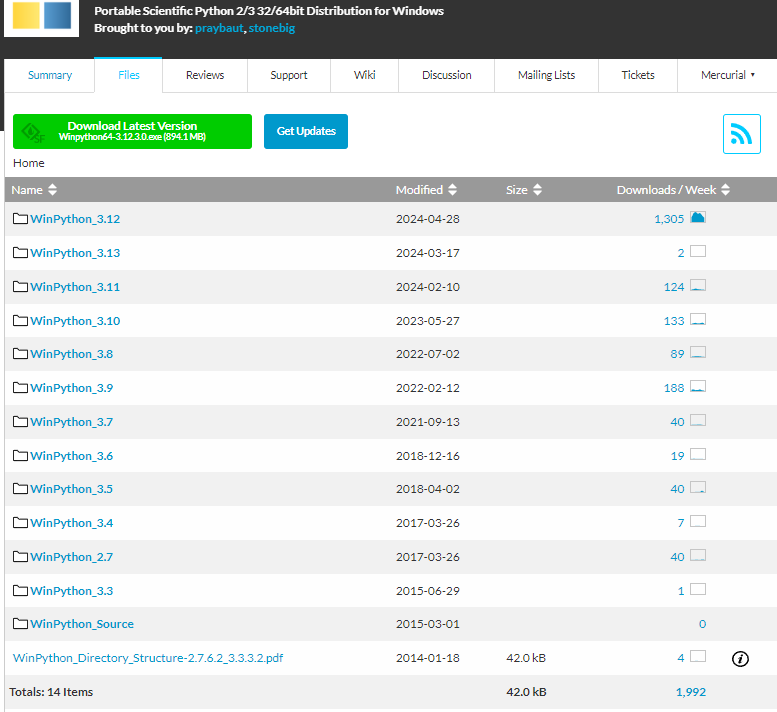This screenshot has height=712, width=777.
Task: Click the Home breadcrumb
Action: 29,163
